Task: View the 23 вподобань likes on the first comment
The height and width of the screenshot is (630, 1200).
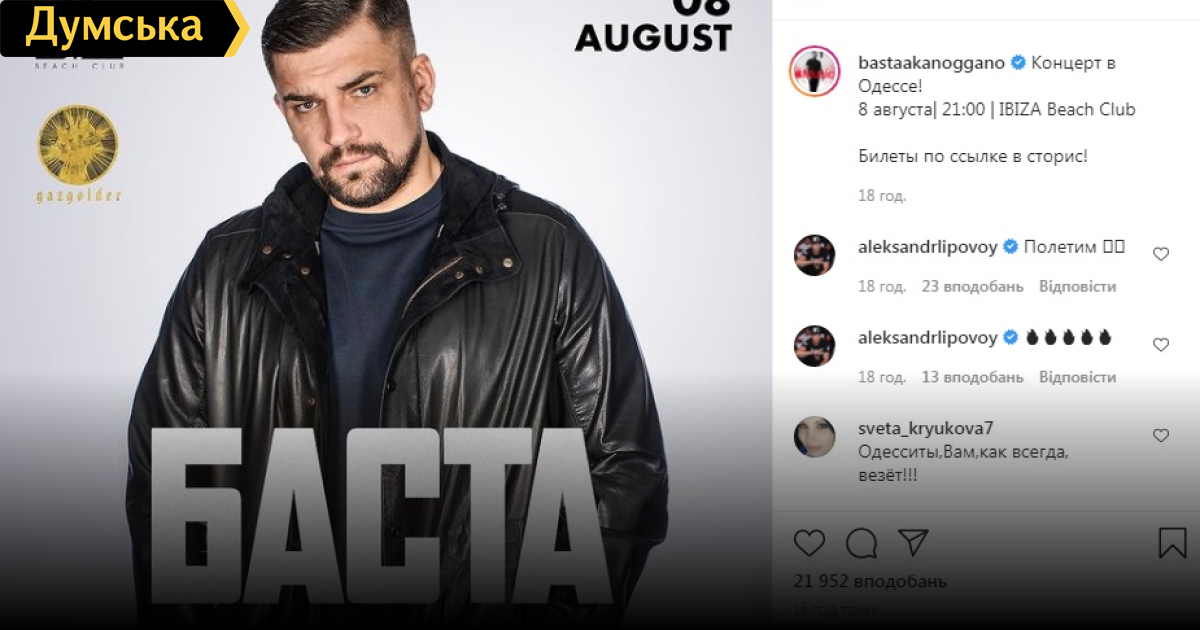Action: pos(972,286)
